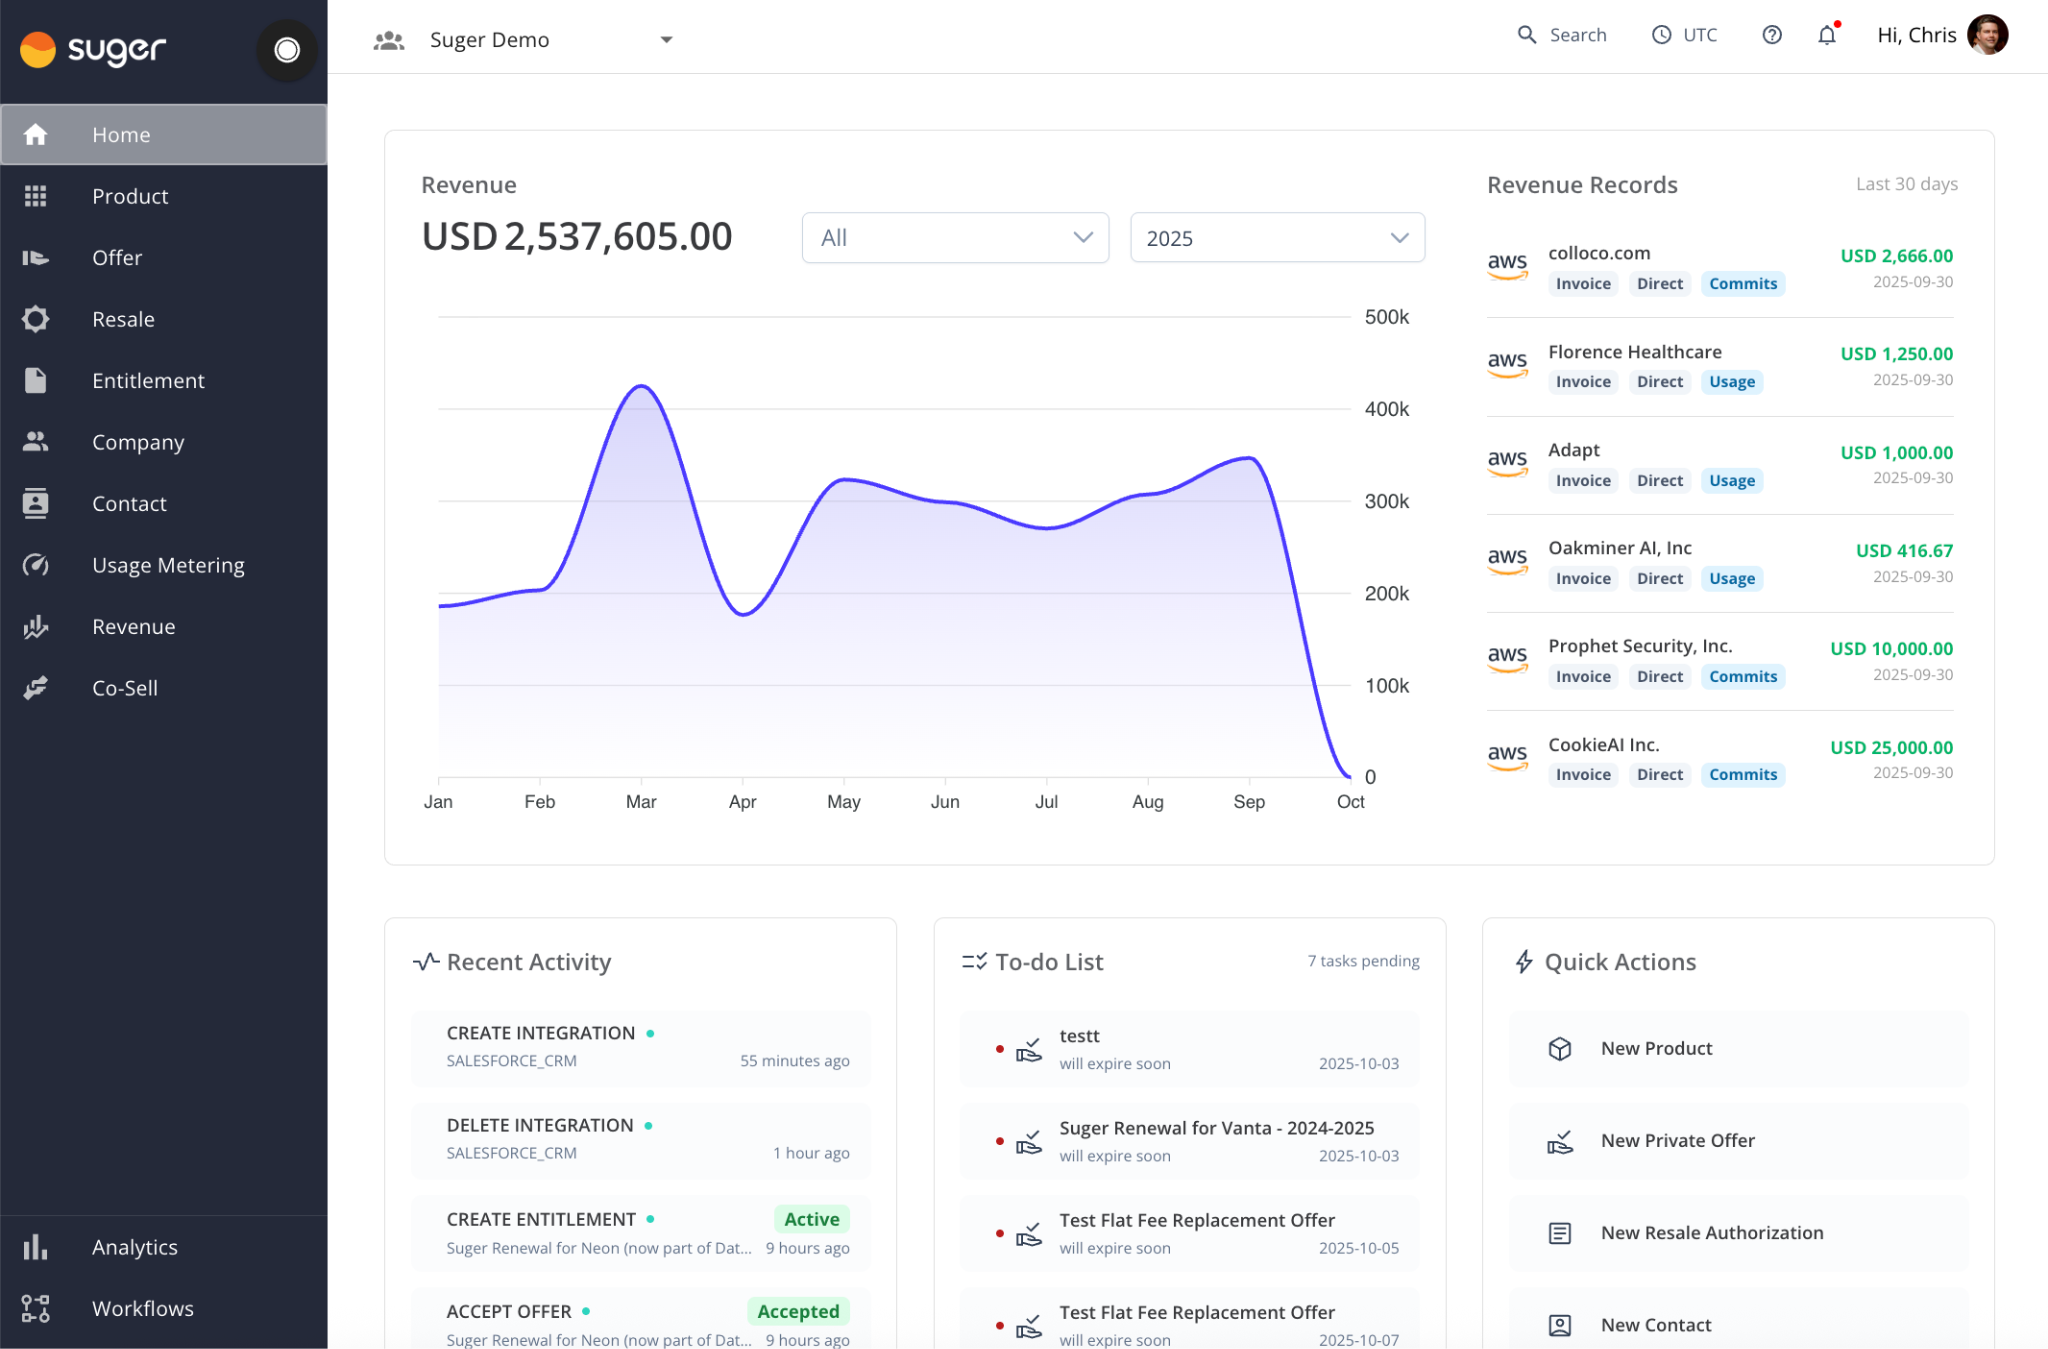Open the help question mark icon
Viewport: 2048px width, 1349px height.
pyautogui.click(x=1771, y=36)
